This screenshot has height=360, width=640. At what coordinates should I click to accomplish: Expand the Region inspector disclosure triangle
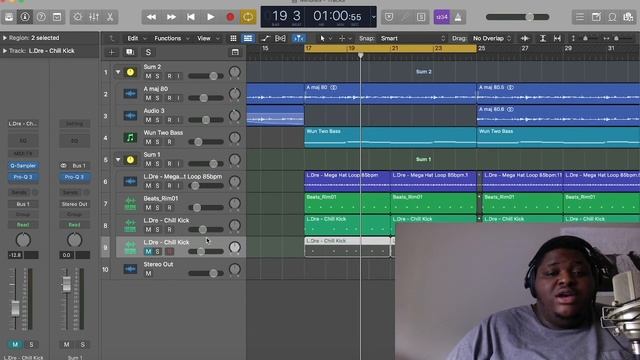(x=5, y=38)
